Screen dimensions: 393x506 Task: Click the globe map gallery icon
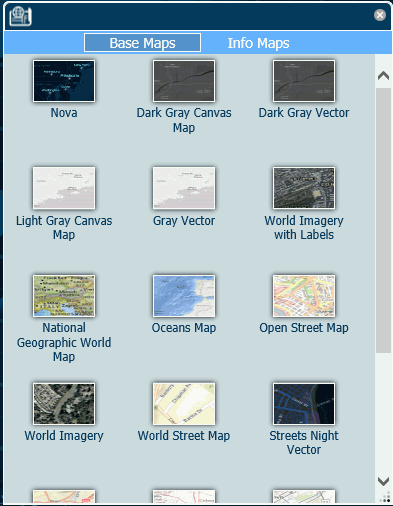(x=20, y=16)
